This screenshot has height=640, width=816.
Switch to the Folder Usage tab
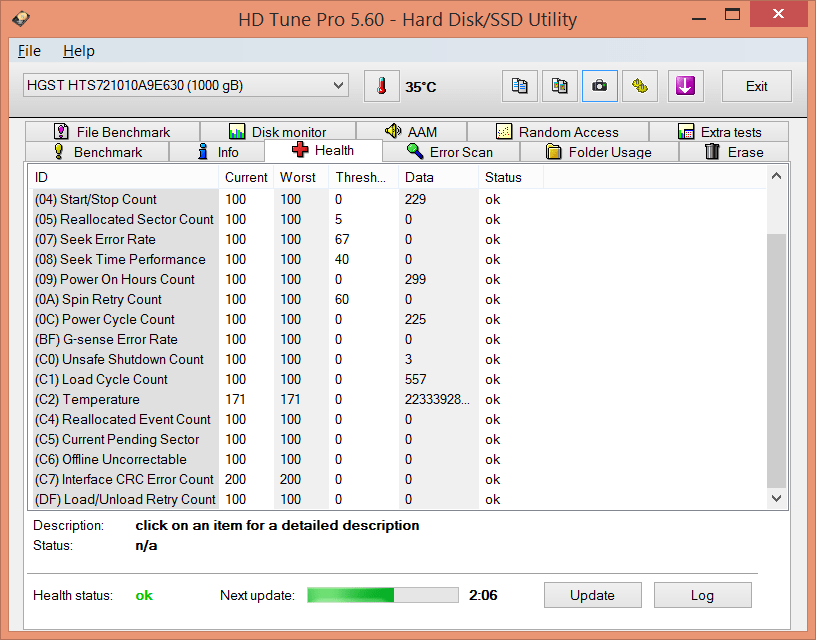click(600, 152)
